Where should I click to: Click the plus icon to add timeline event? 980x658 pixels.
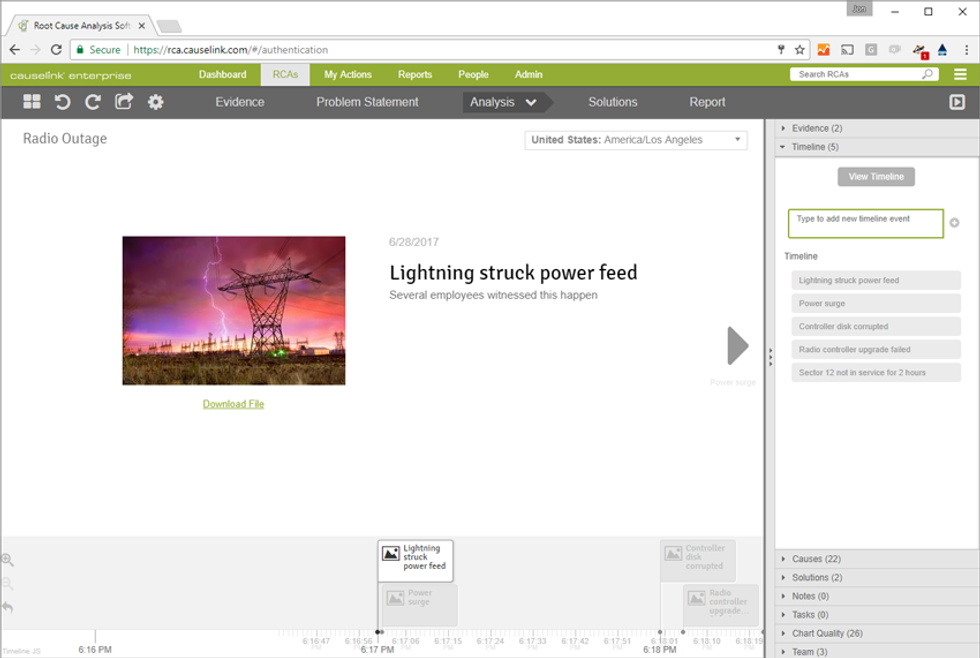(x=956, y=223)
